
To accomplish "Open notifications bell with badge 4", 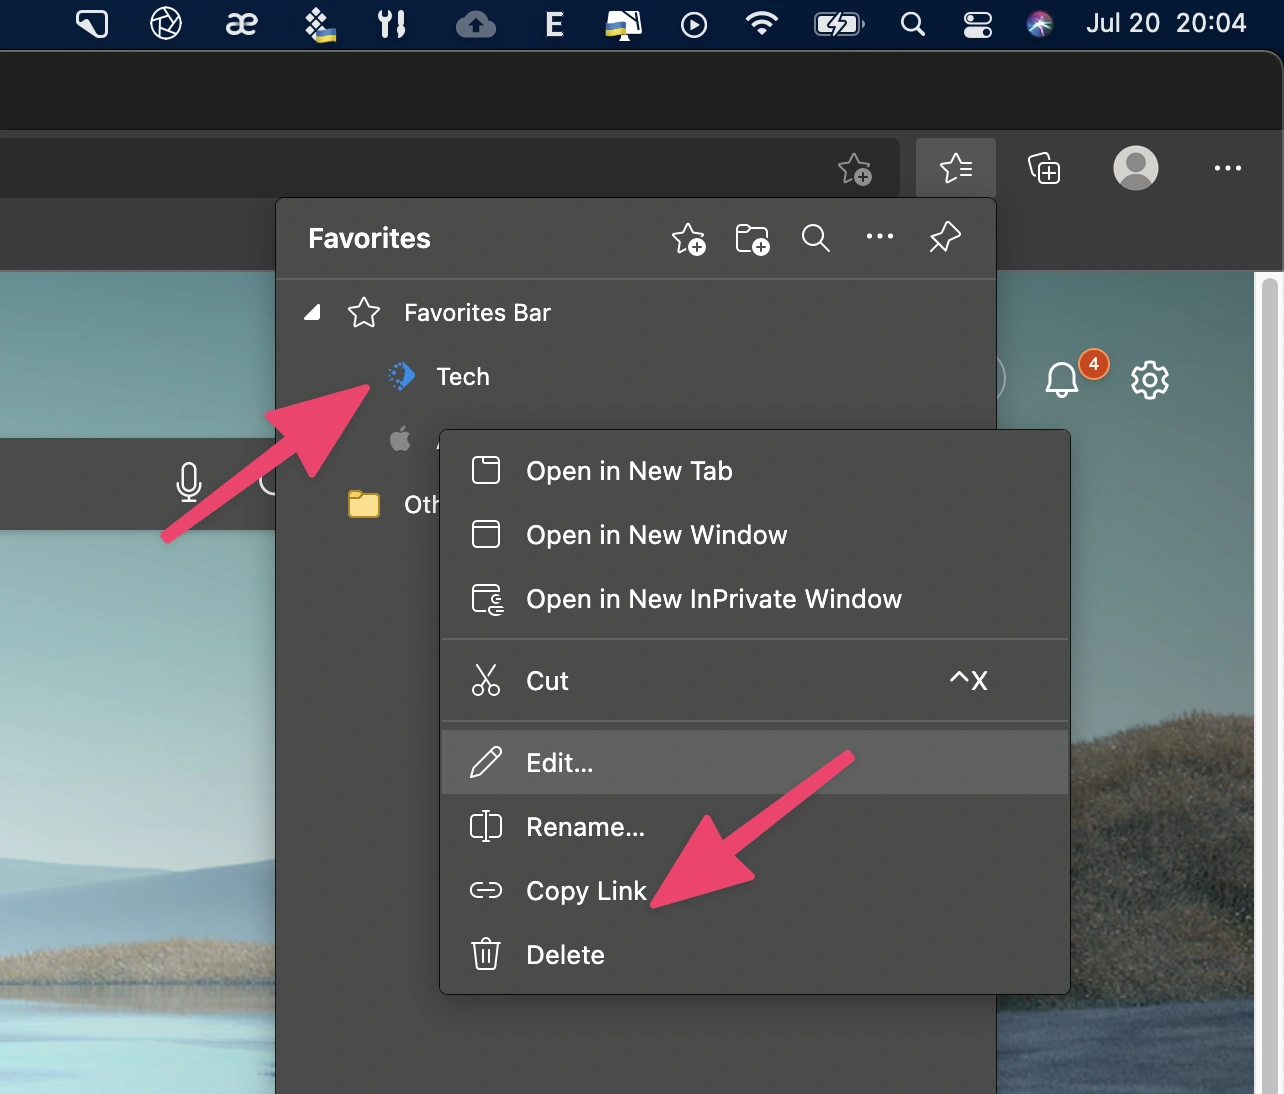I will coord(1064,379).
